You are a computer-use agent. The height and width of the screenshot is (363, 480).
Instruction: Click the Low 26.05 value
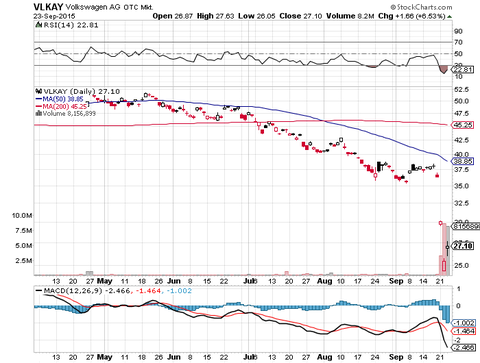[x=257, y=16]
